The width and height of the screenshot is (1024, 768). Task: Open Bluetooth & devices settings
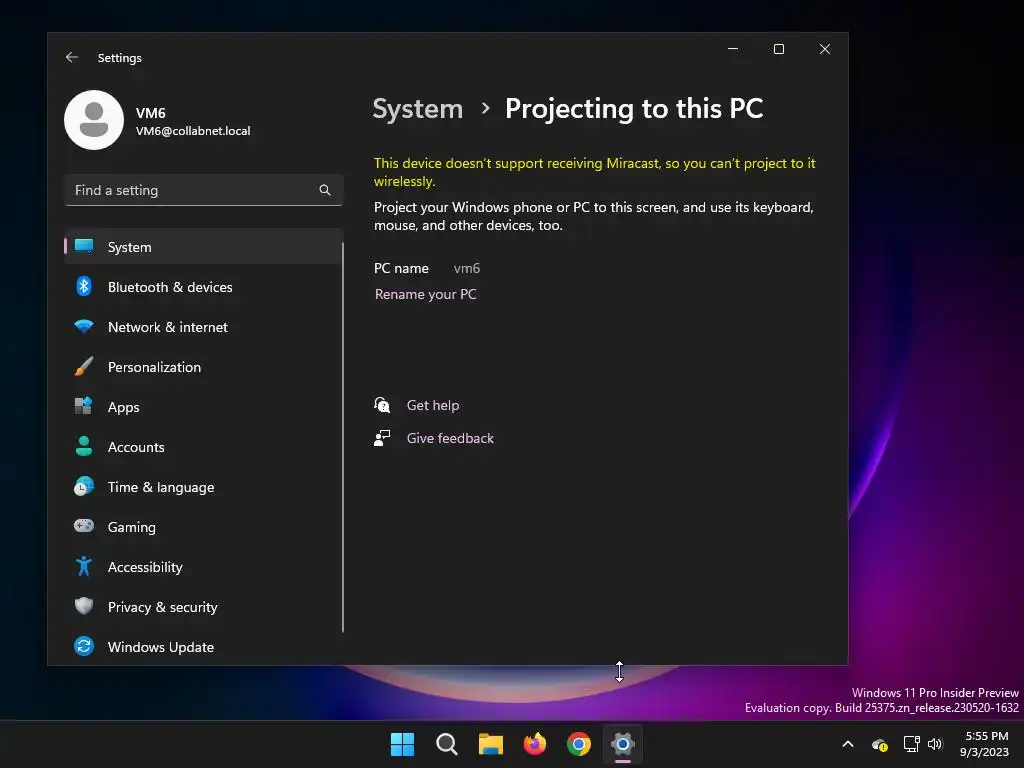203,287
